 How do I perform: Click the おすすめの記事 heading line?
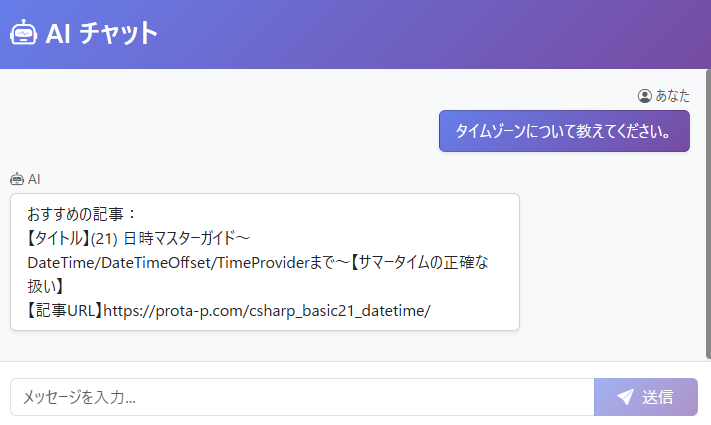point(82,214)
